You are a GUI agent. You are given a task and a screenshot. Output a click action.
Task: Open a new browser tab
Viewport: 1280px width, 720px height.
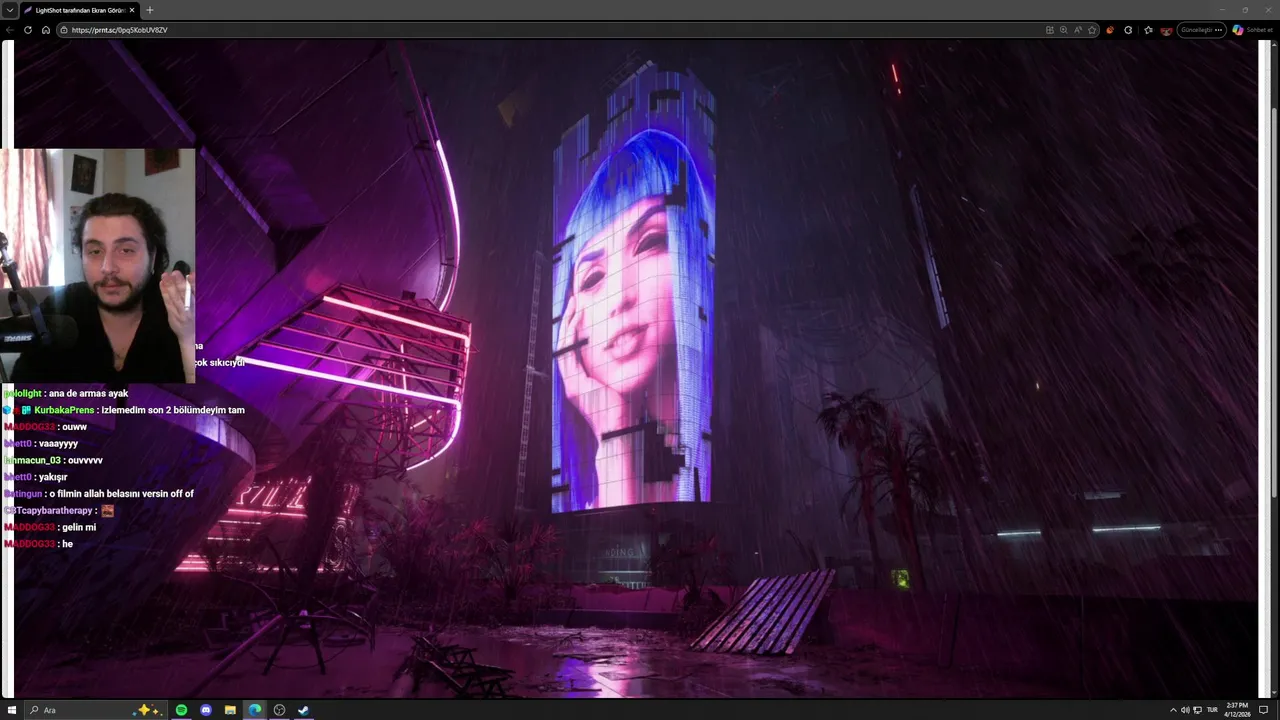pos(150,10)
